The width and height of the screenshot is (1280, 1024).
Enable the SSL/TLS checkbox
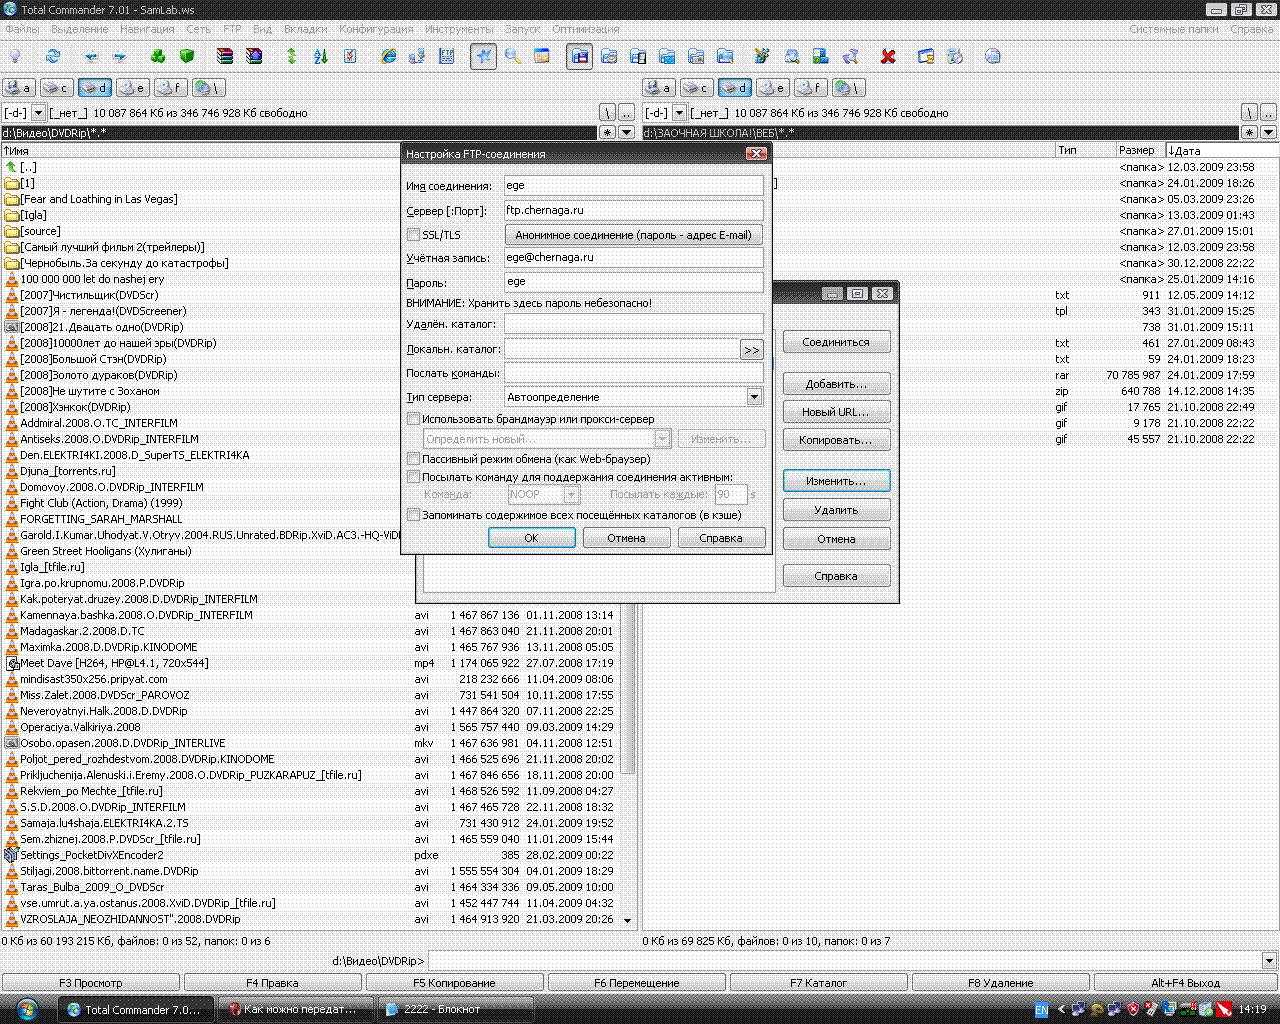413,235
